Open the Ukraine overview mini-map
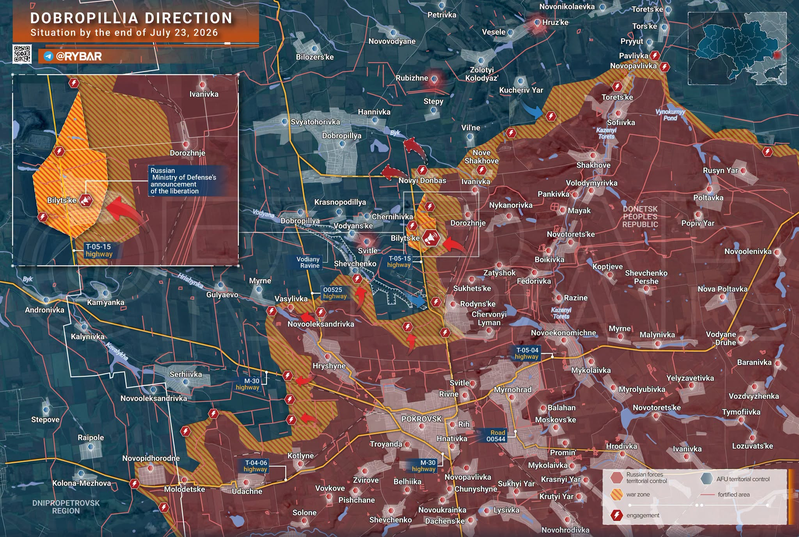 (737, 48)
